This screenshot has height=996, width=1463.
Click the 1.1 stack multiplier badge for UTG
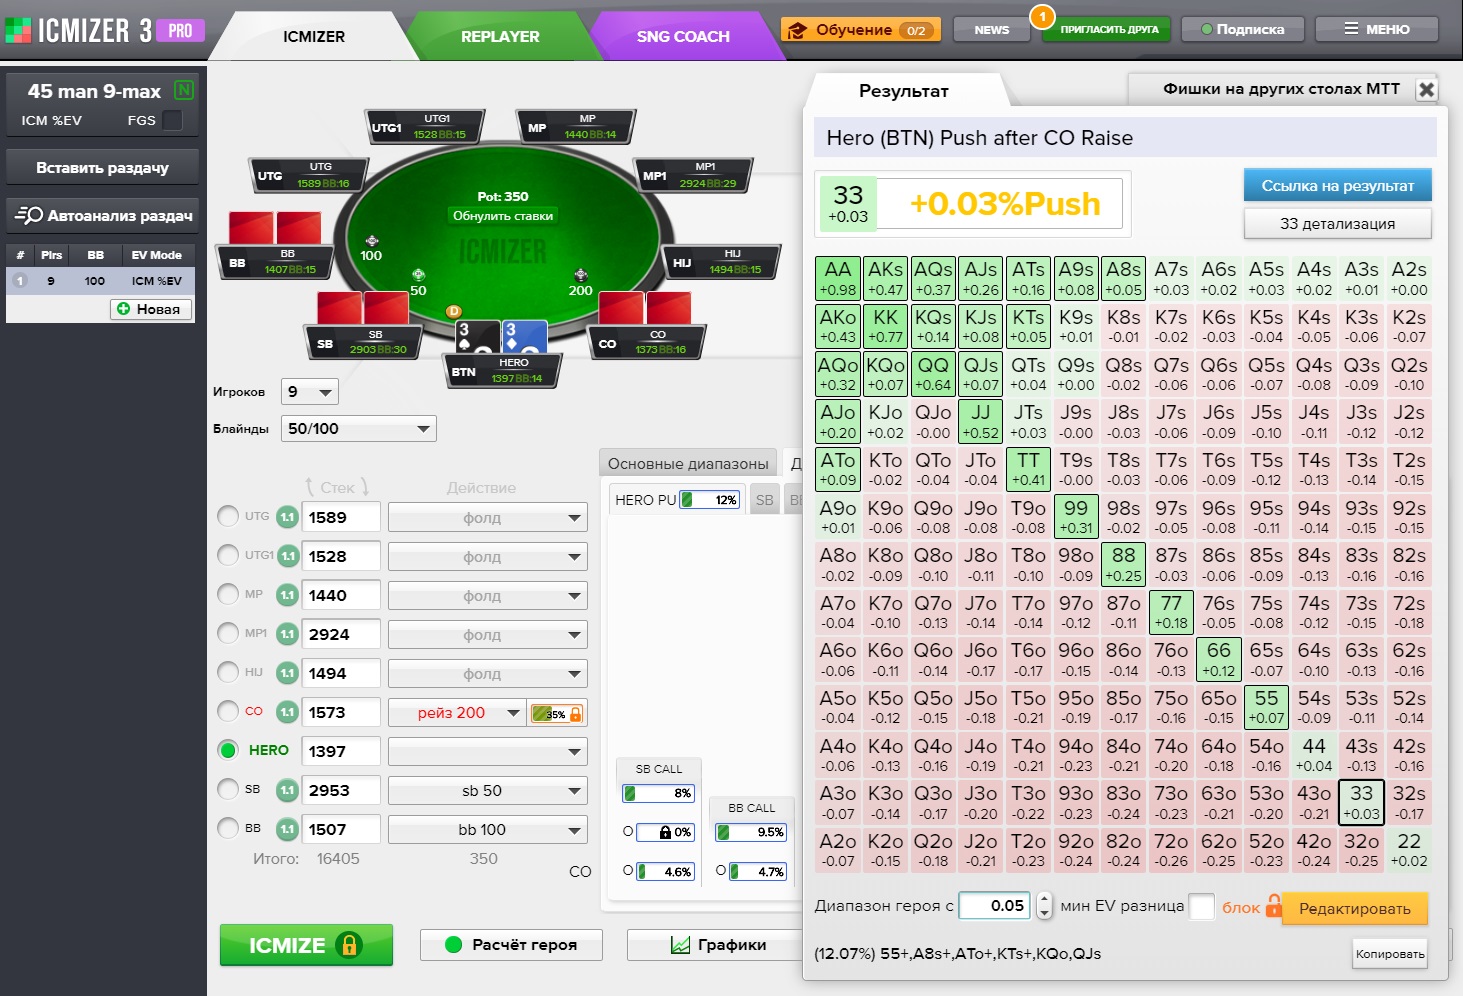pyautogui.click(x=287, y=517)
